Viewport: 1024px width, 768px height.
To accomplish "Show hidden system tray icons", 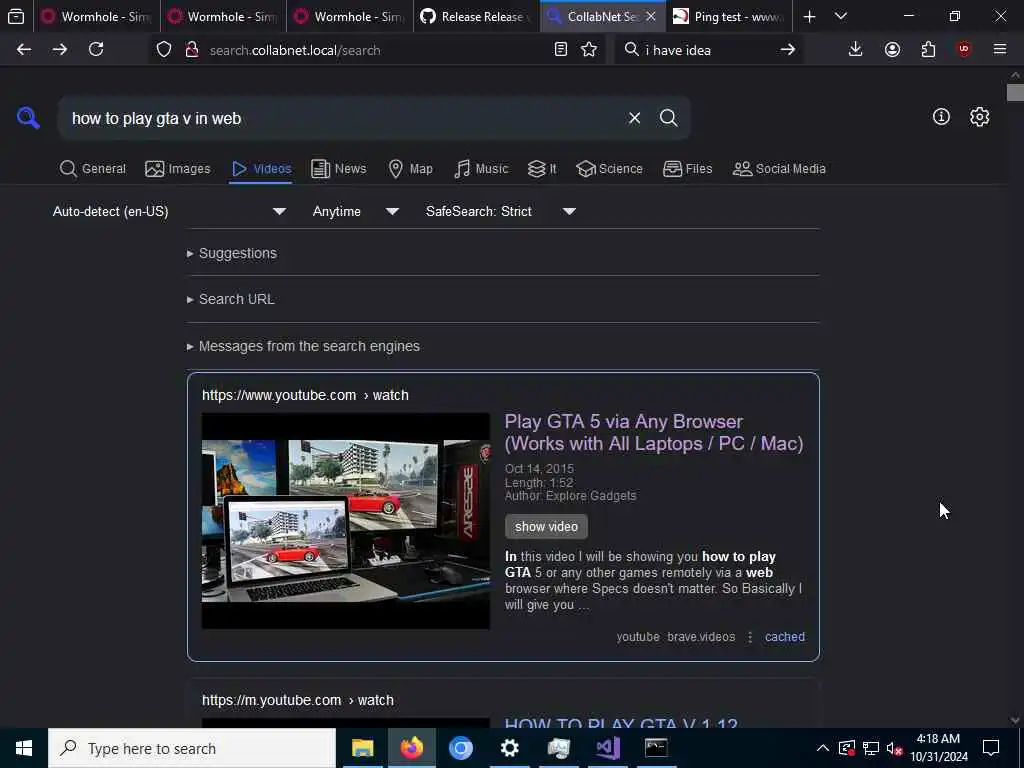I will (822, 748).
